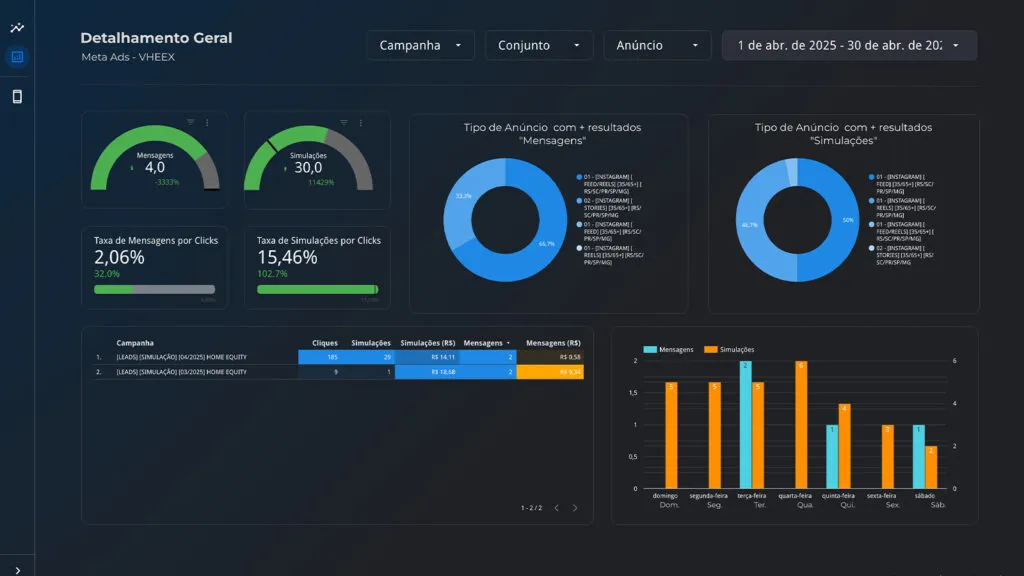The width and height of the screenshot is (1024, 576).
Task: Click first legend entry FEED/REELS in Mensagens donut
Action: coord(609,184)
